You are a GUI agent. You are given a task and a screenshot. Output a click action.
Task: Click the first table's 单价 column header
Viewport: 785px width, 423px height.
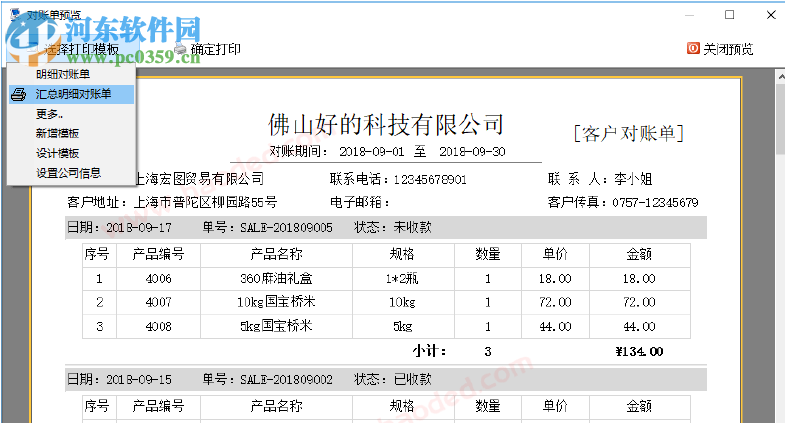pos(555,254)
